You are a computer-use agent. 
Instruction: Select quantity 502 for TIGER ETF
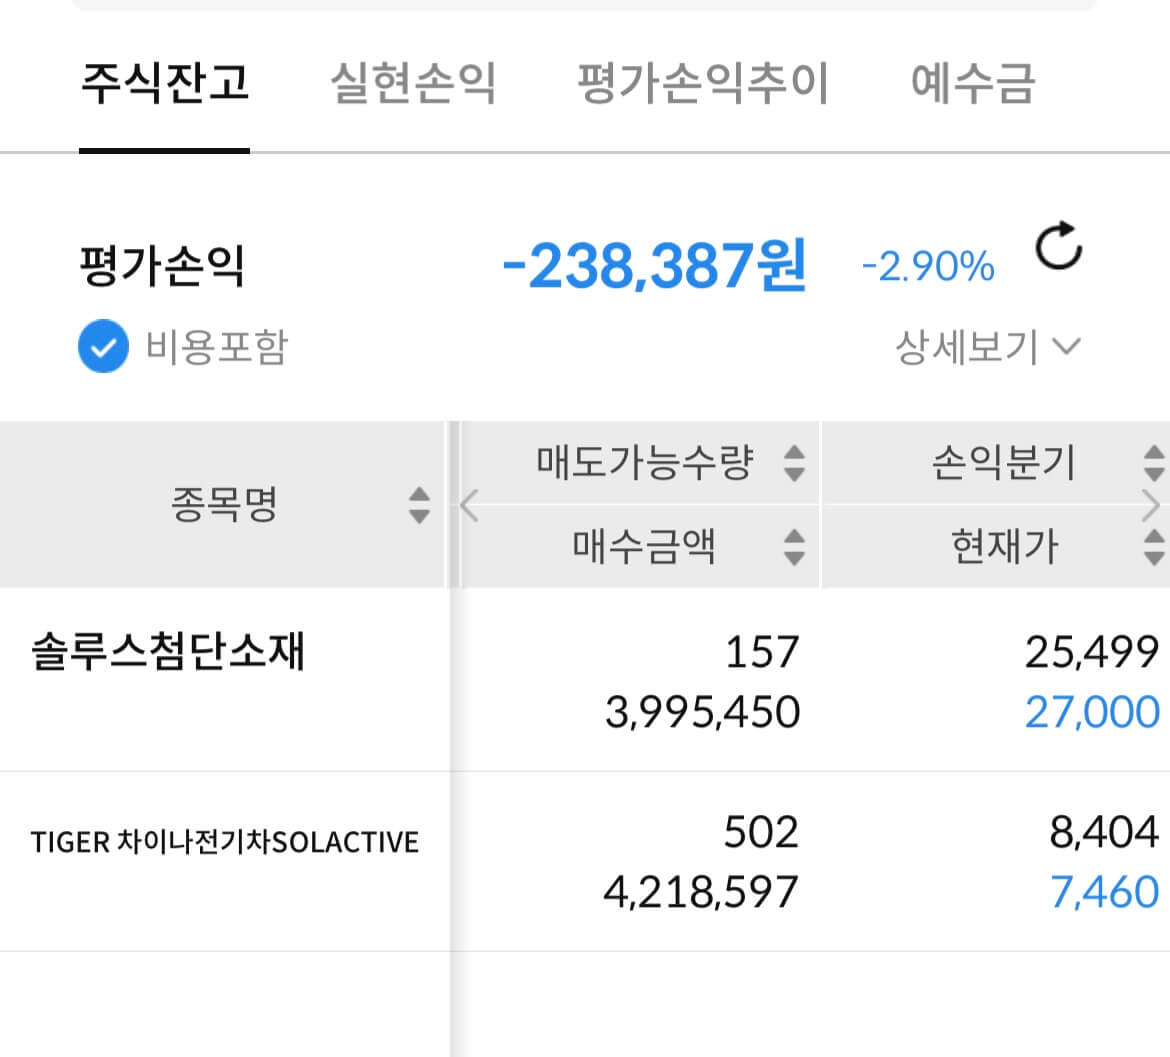[x=761, y=832]
